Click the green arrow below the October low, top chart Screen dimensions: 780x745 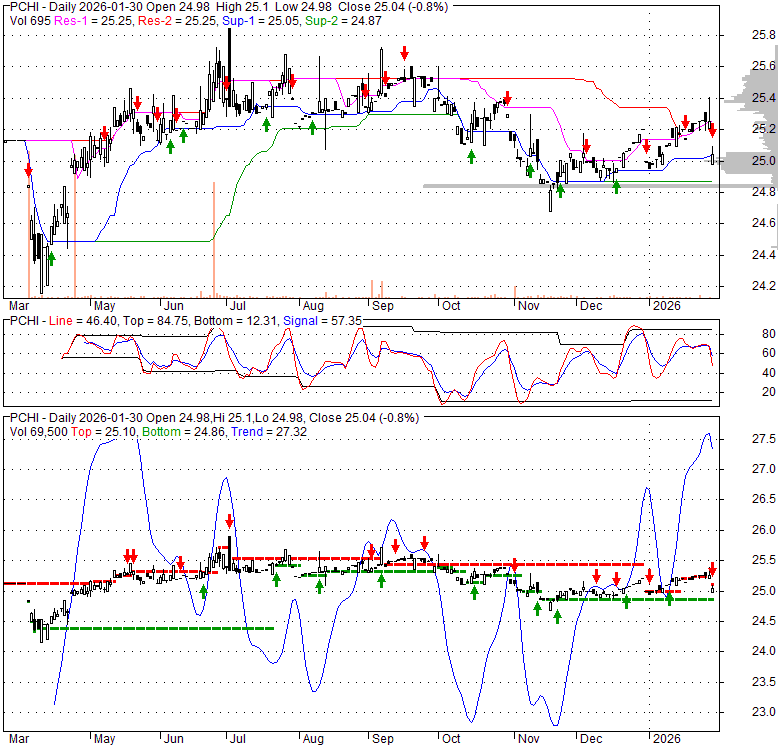pos(471,156)
